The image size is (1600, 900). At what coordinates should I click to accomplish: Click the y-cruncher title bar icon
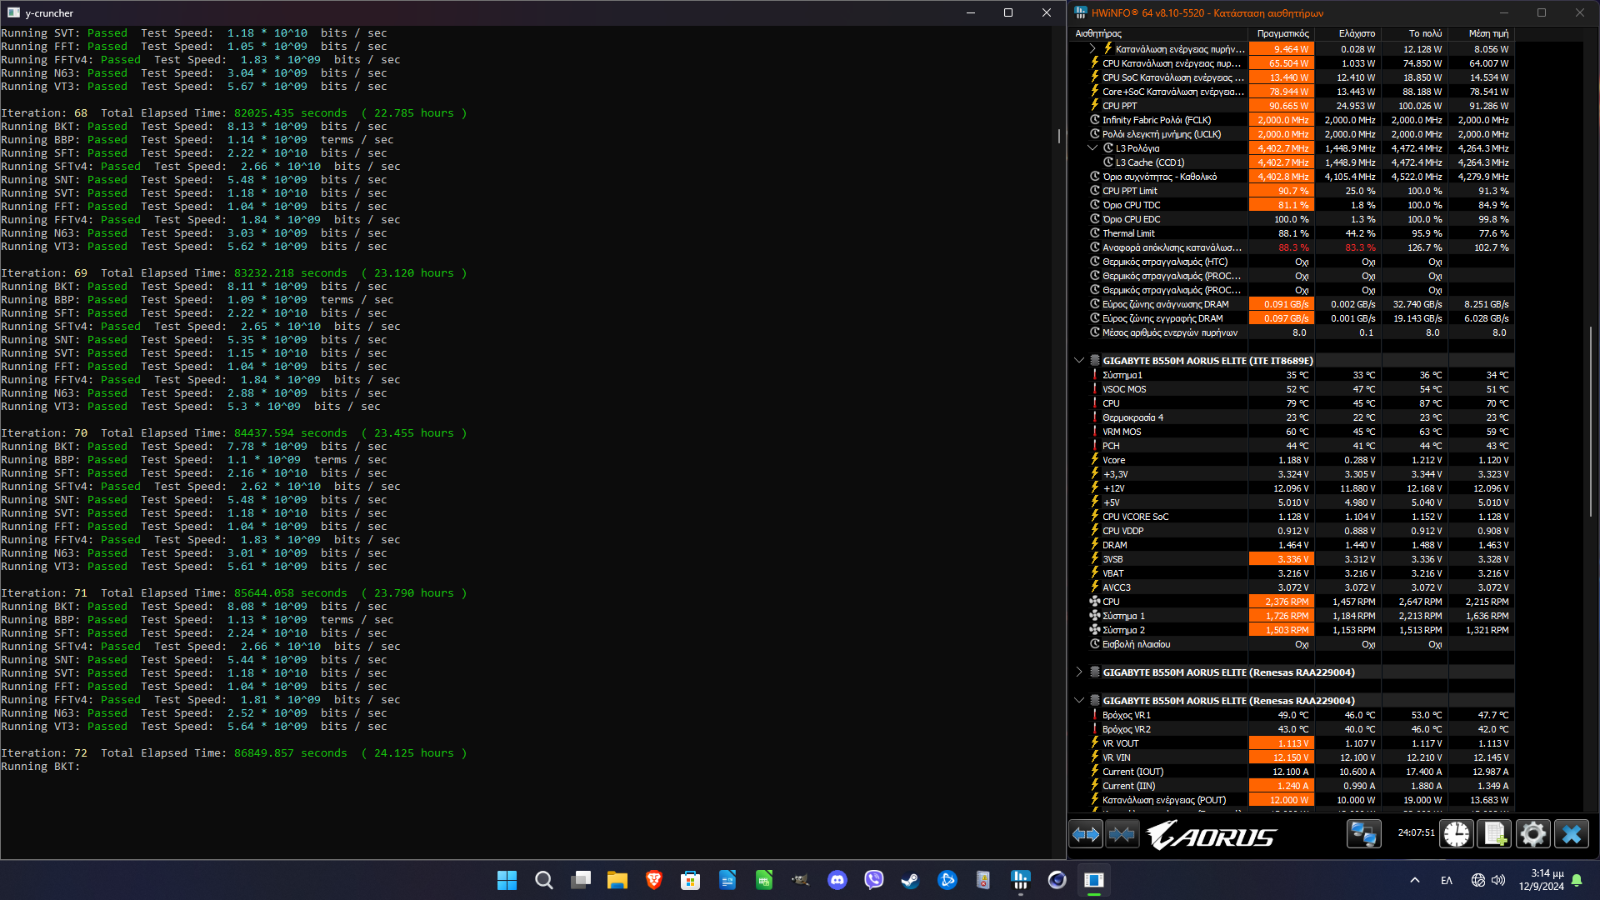tap(13, 13)
